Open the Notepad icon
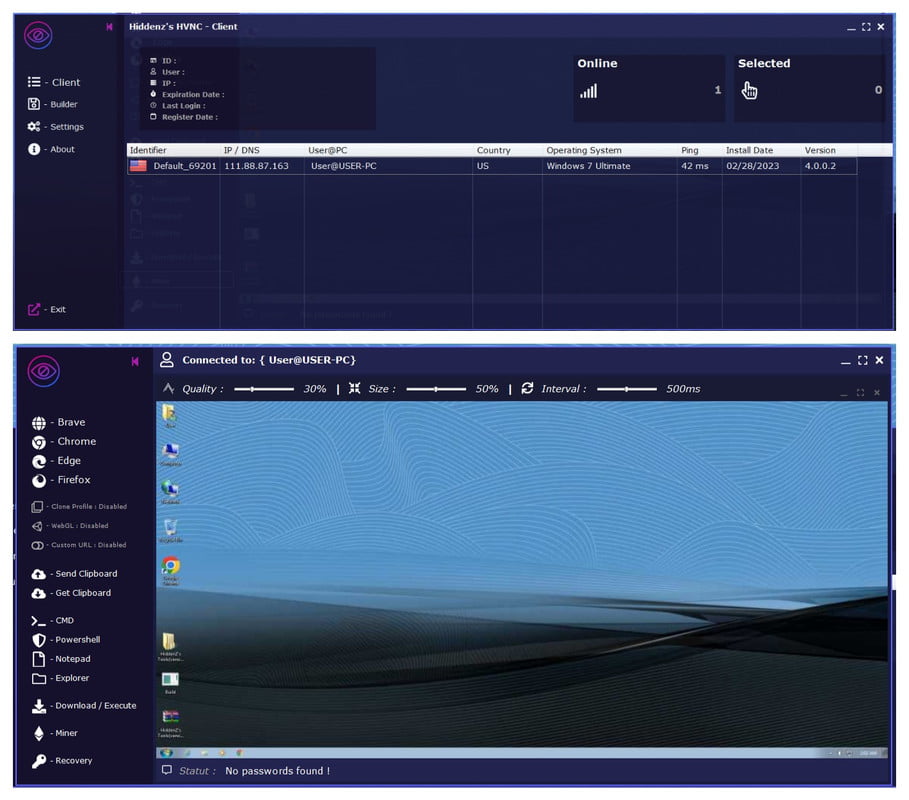Image resolution: width=909 pixels, height=800 pixels. pos(39,659)
